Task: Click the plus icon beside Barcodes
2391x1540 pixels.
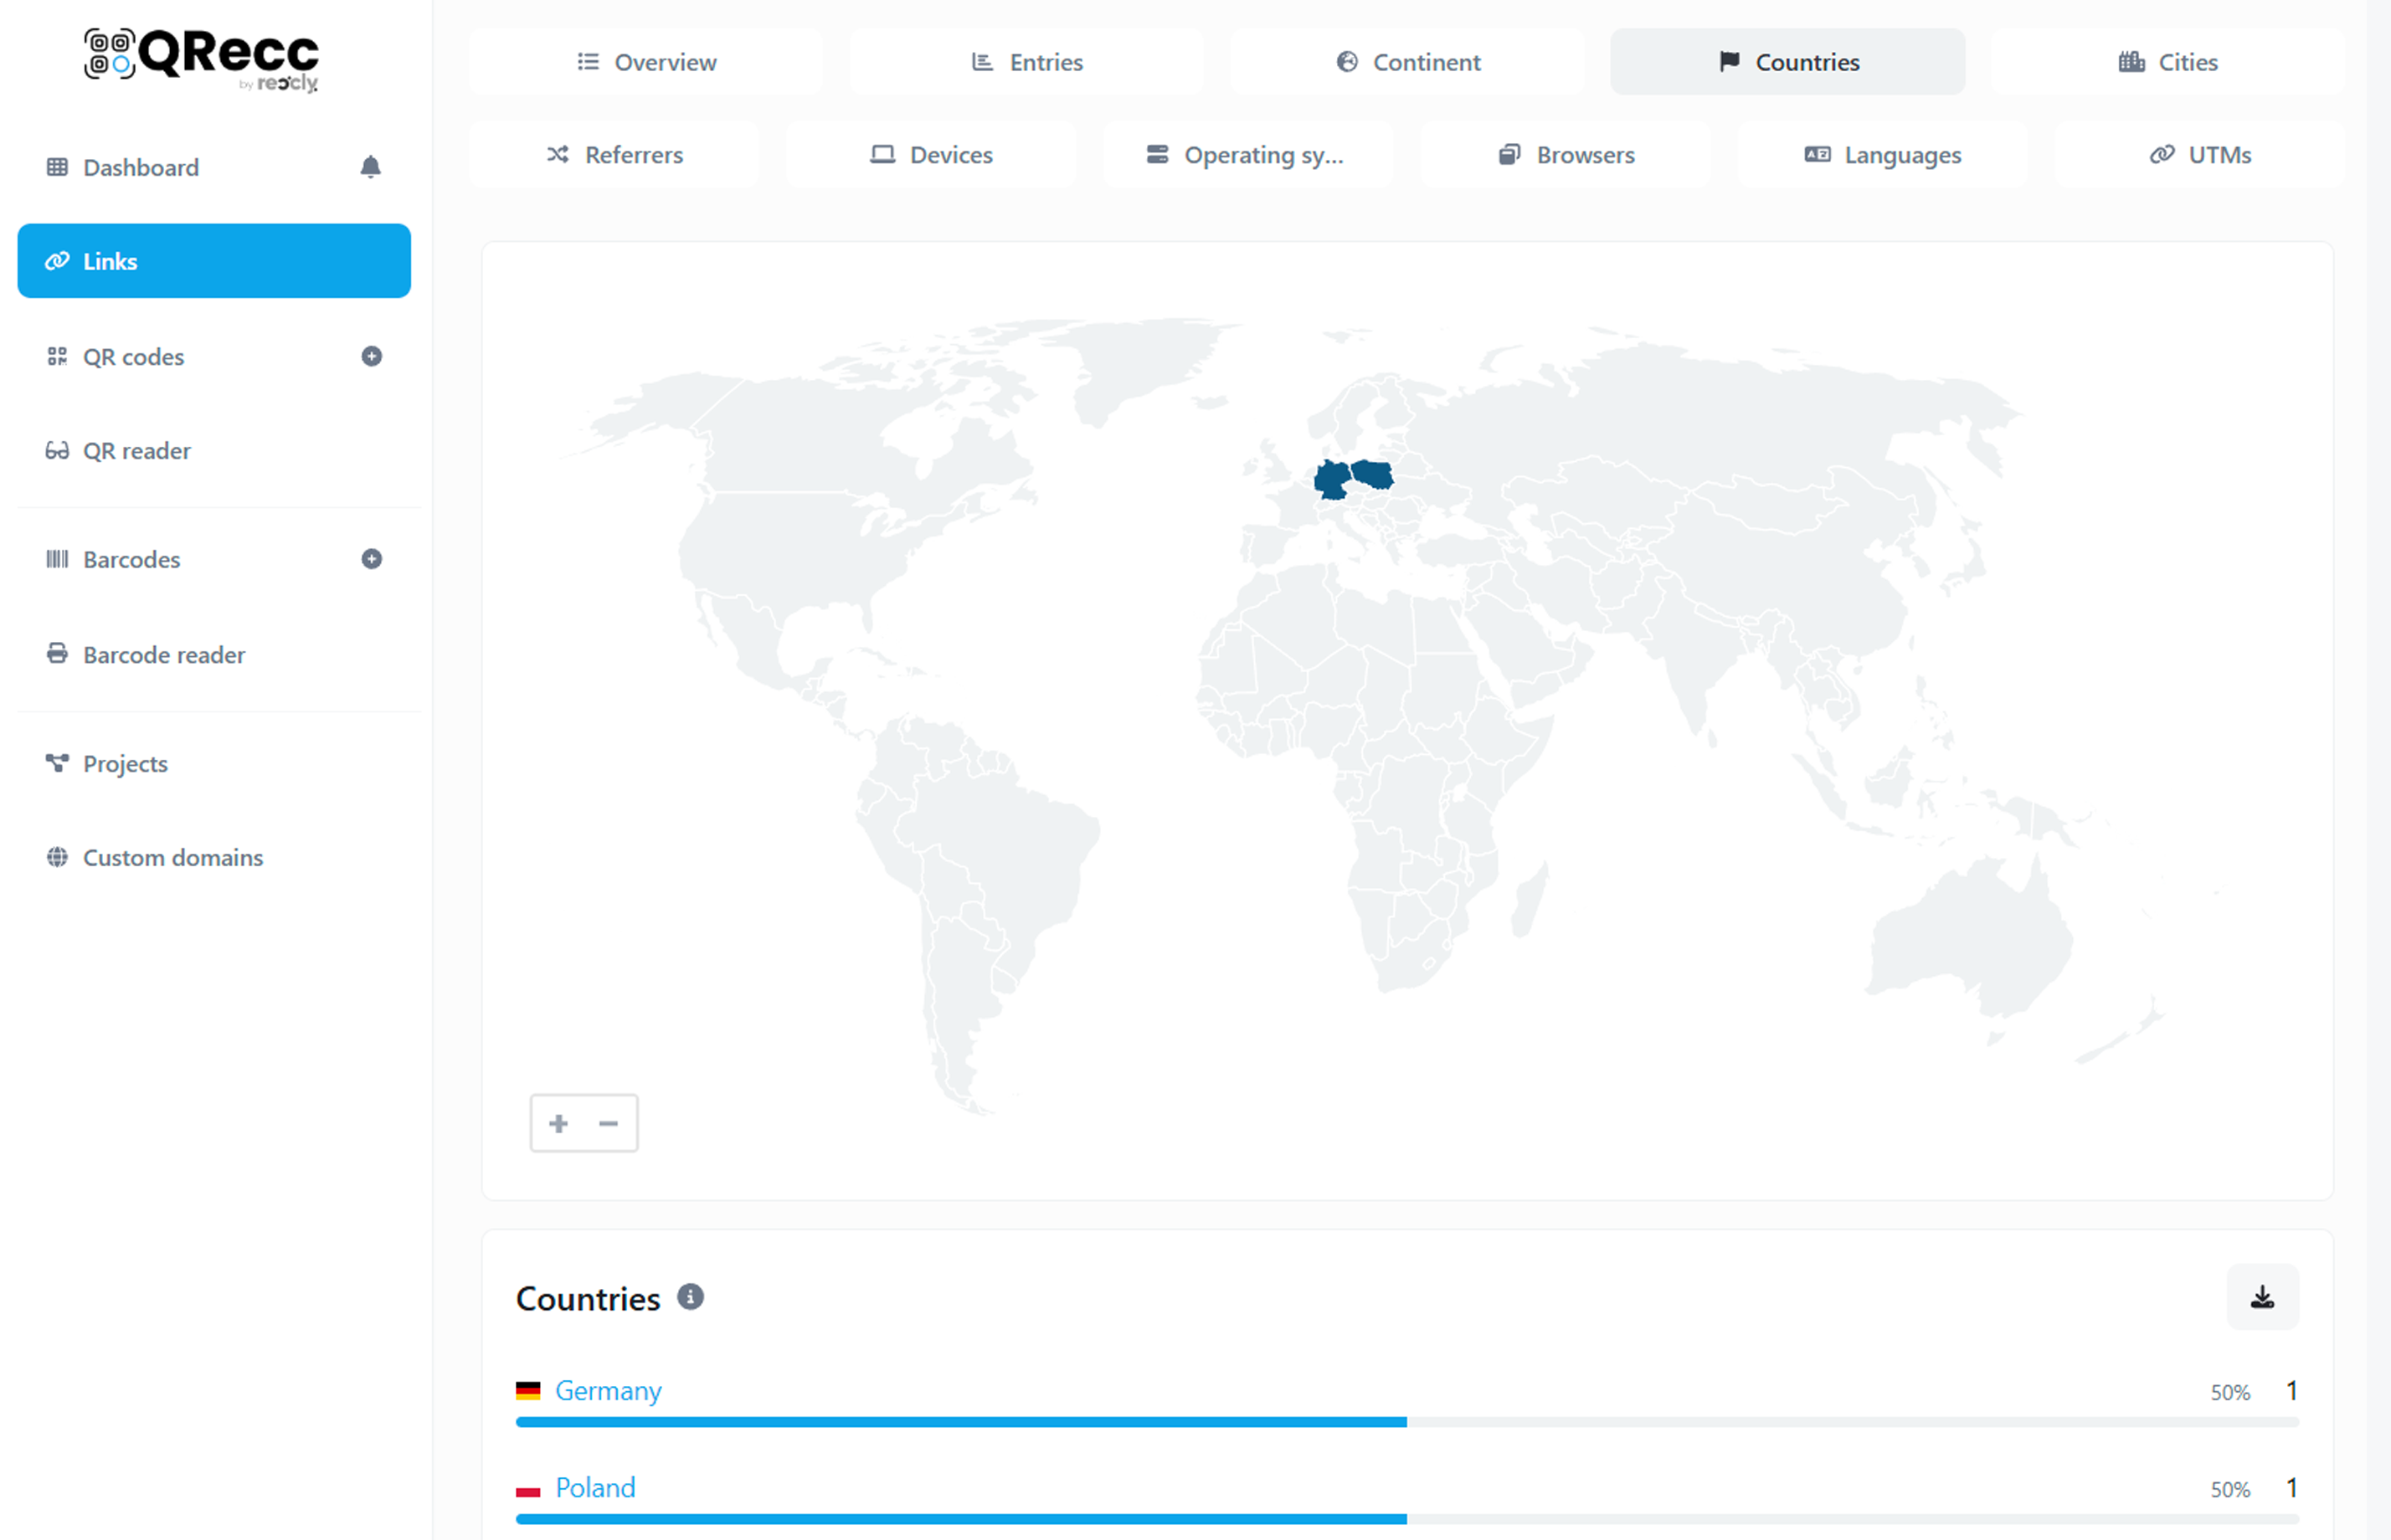Action: click(x=371, y=559)
